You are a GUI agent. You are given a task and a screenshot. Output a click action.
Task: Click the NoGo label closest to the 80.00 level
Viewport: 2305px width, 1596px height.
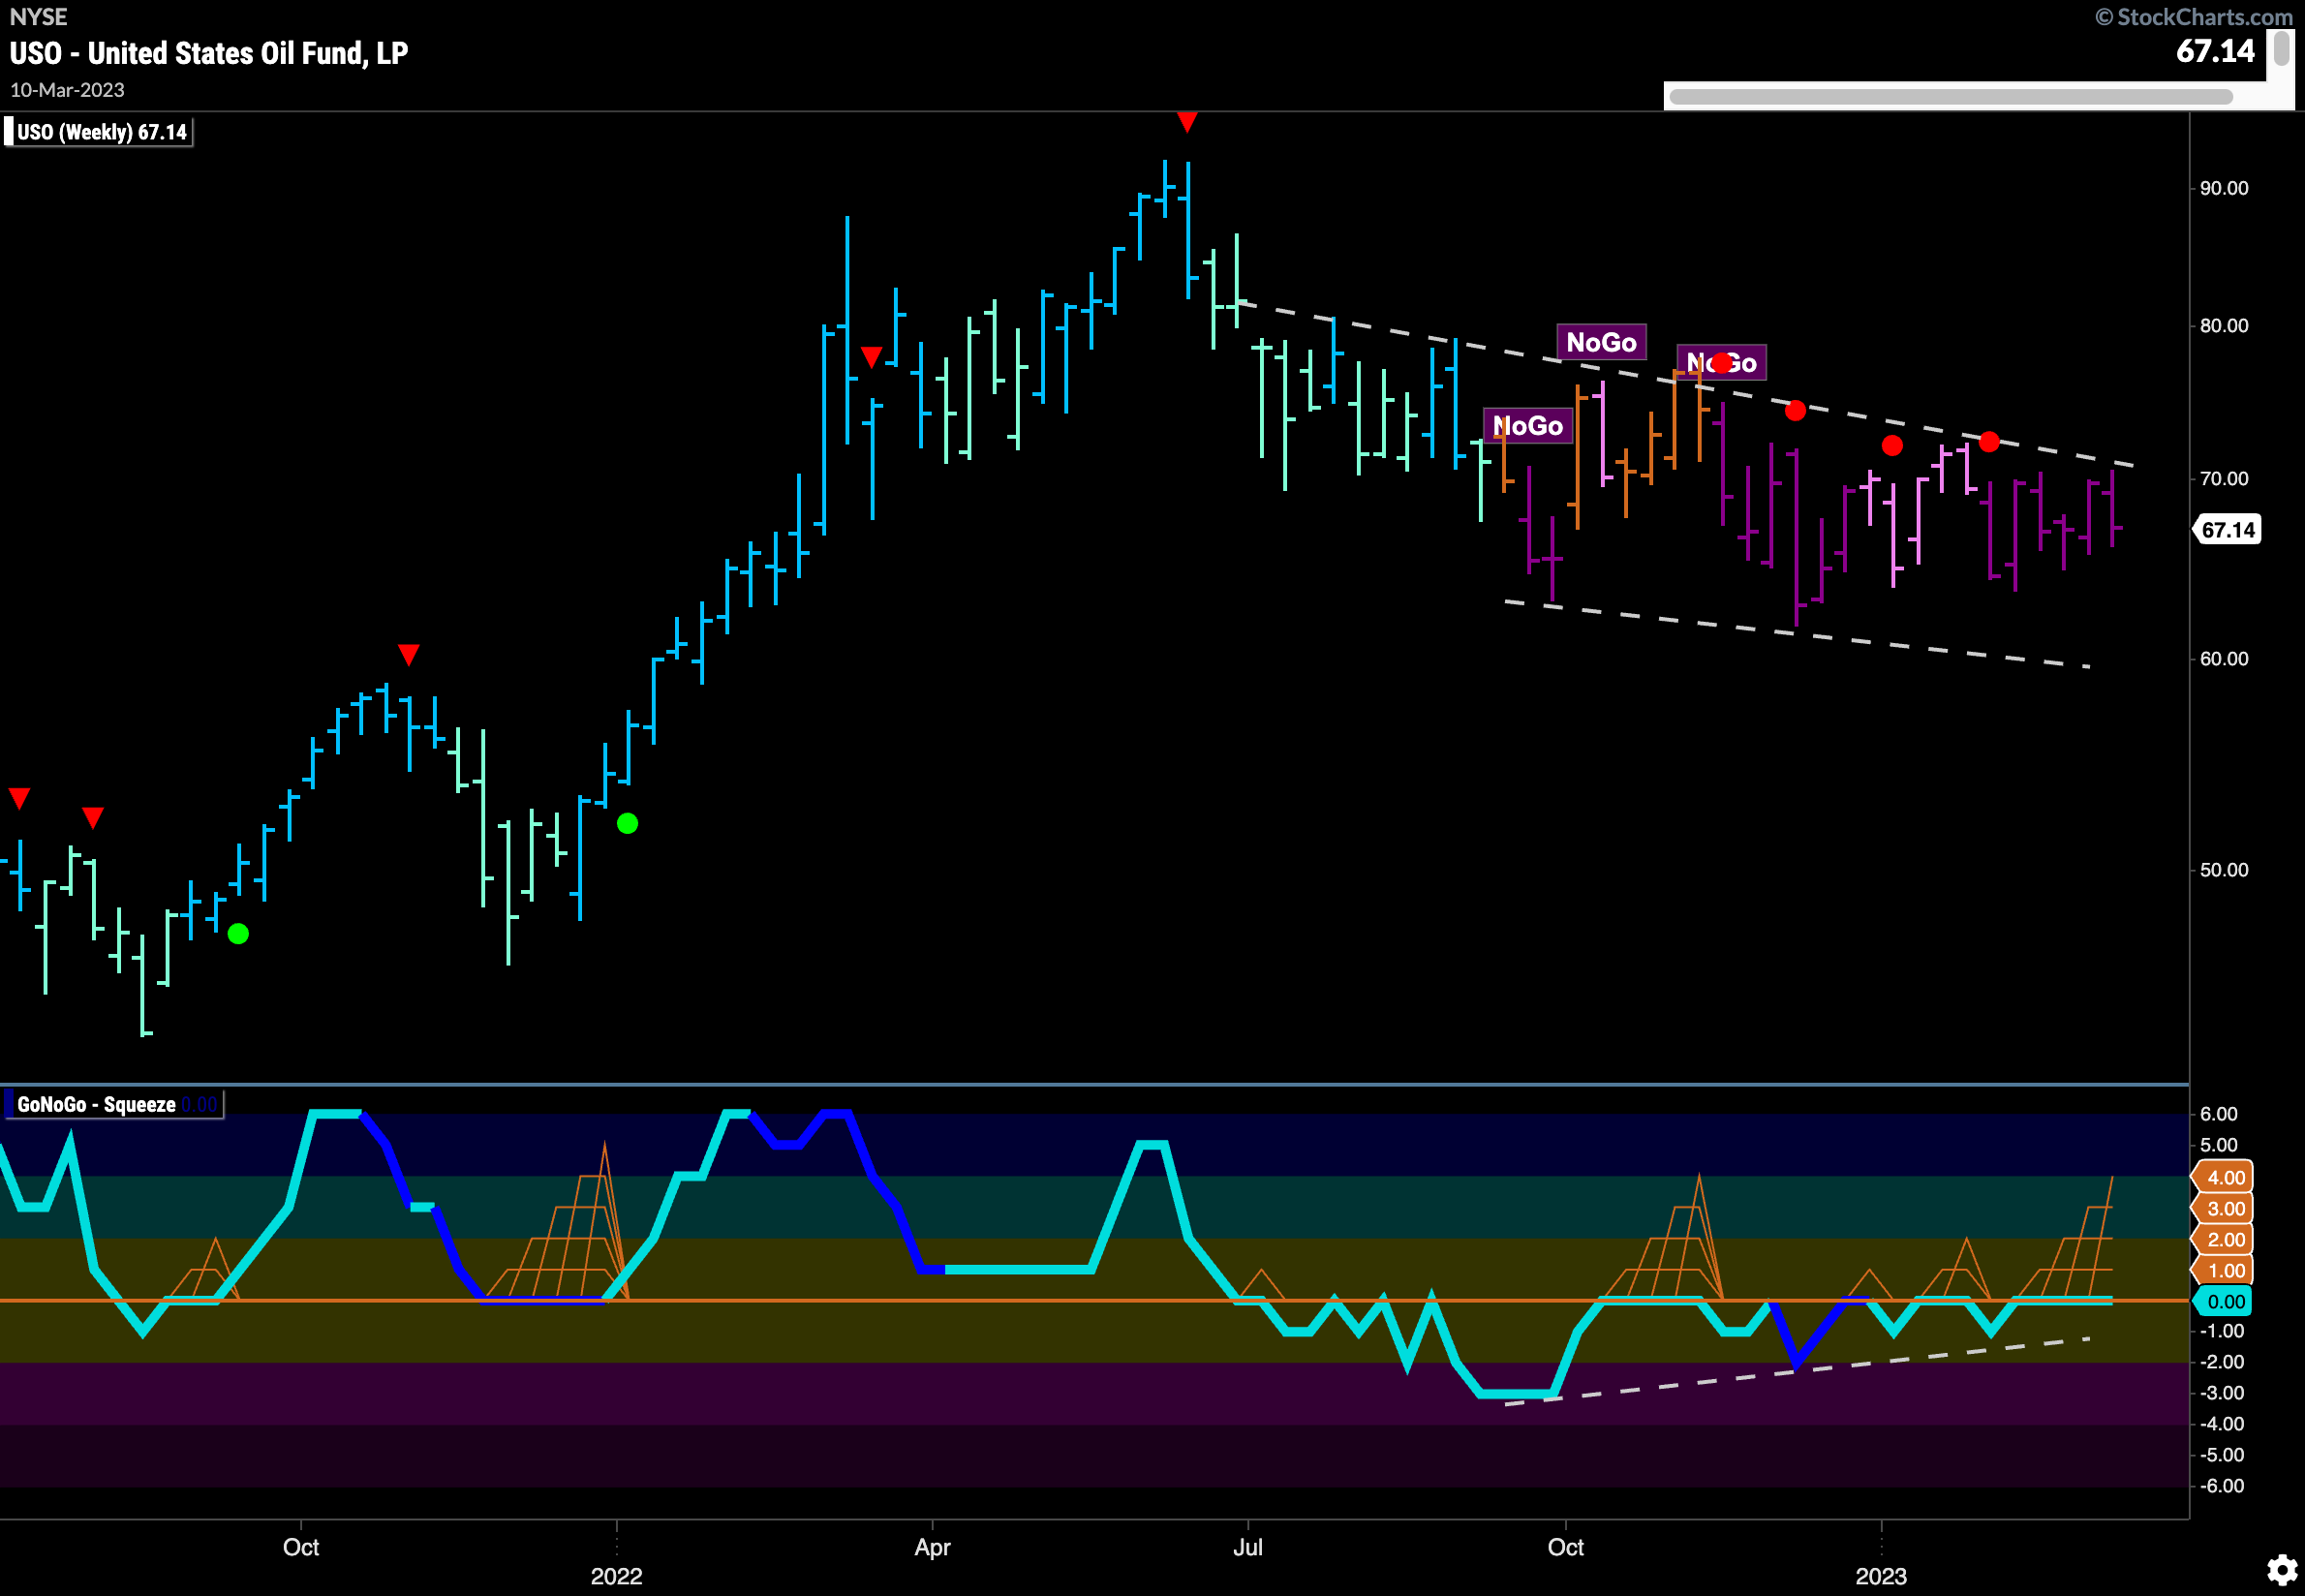tap(1601, 342)
